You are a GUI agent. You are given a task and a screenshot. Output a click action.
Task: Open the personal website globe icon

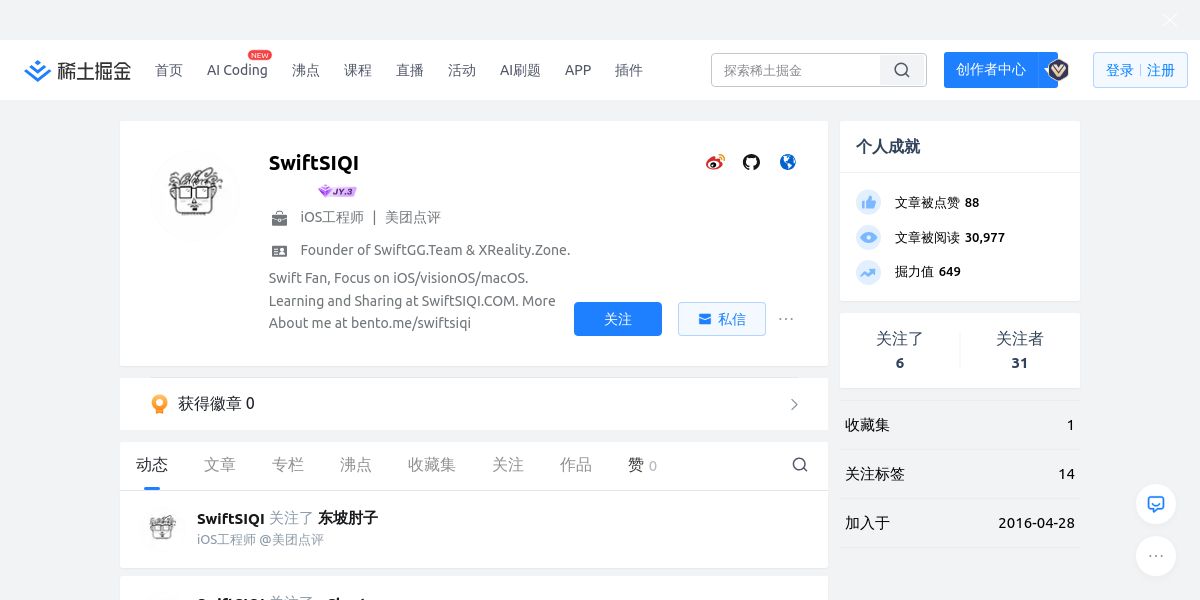[x=788, y=162]
